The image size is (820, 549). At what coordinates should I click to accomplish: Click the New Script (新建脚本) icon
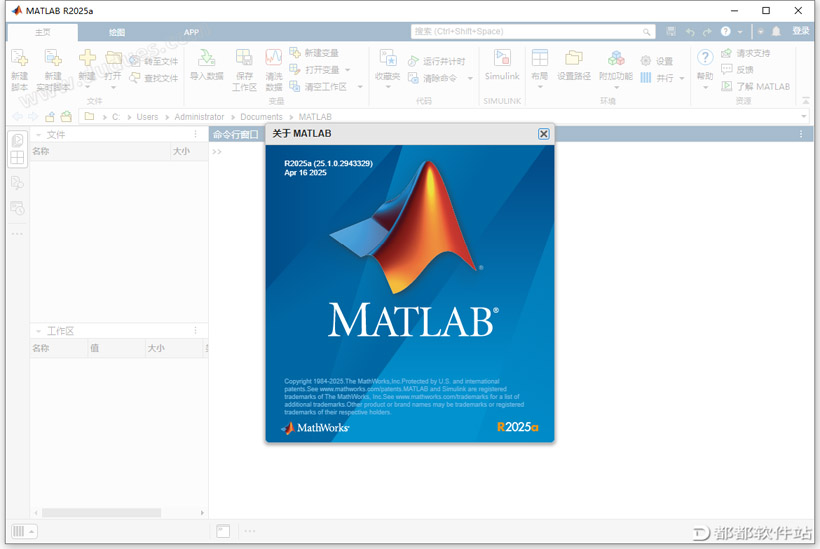pyautogui.click(x=19, y=58)
